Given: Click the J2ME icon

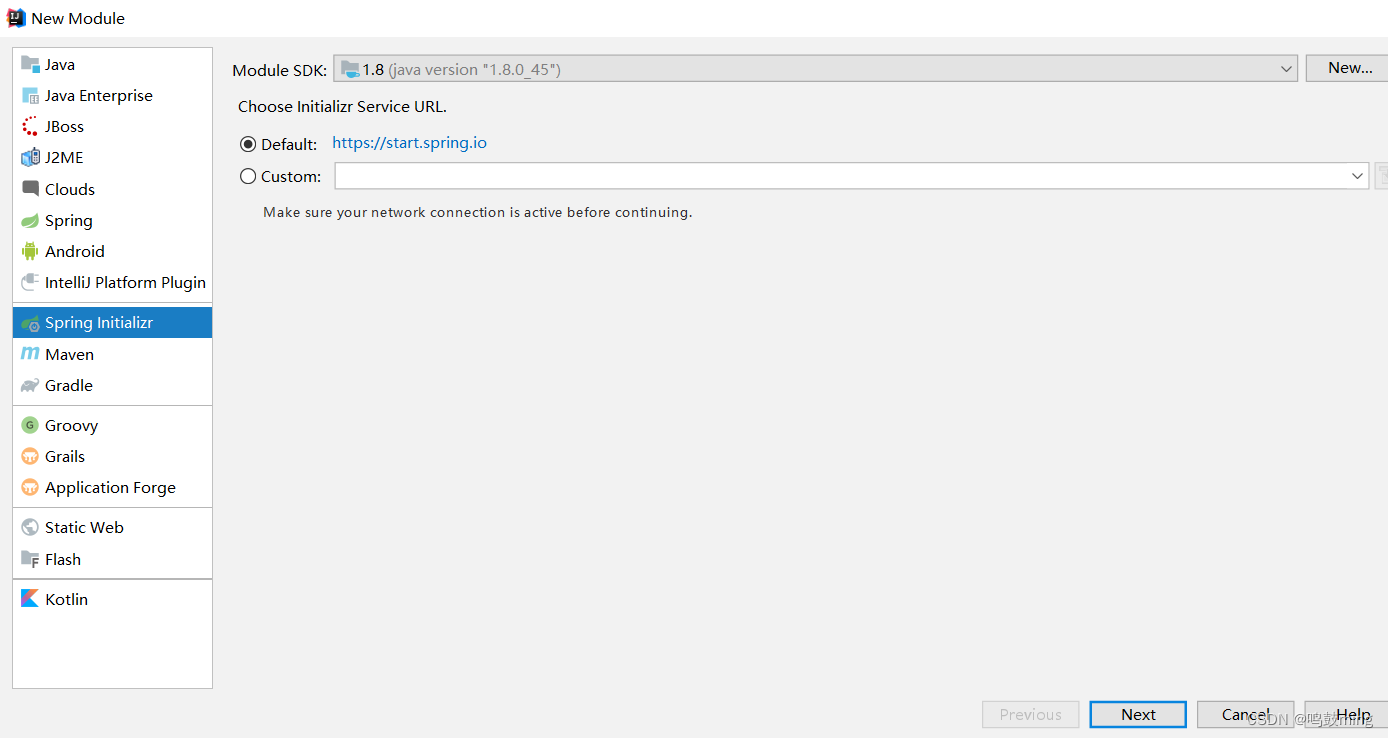Looking at the screenshot, I should [30, 158].
